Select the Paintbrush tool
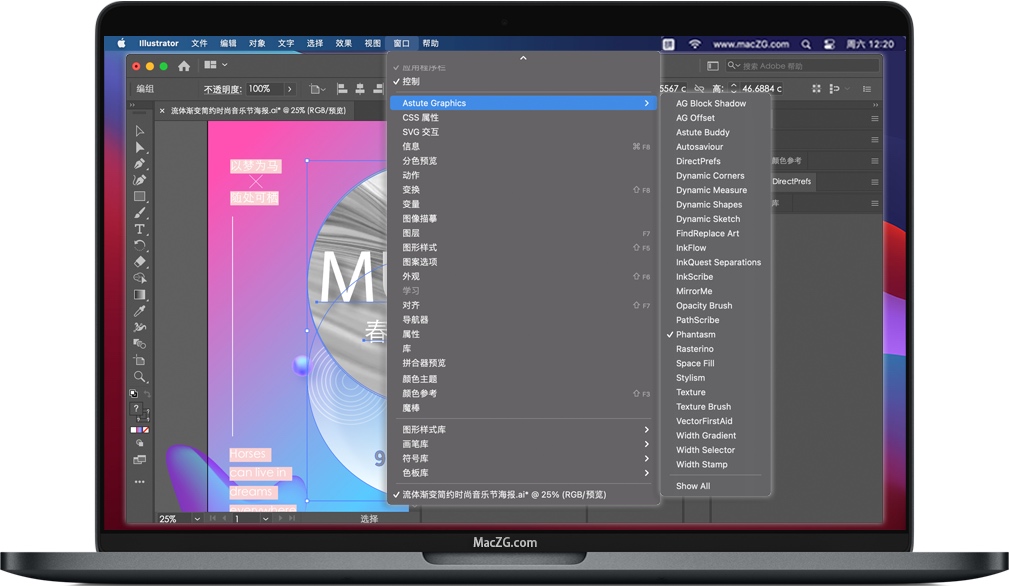The width and height of the screenshot is (1009, 586). (x=140, y=213)
